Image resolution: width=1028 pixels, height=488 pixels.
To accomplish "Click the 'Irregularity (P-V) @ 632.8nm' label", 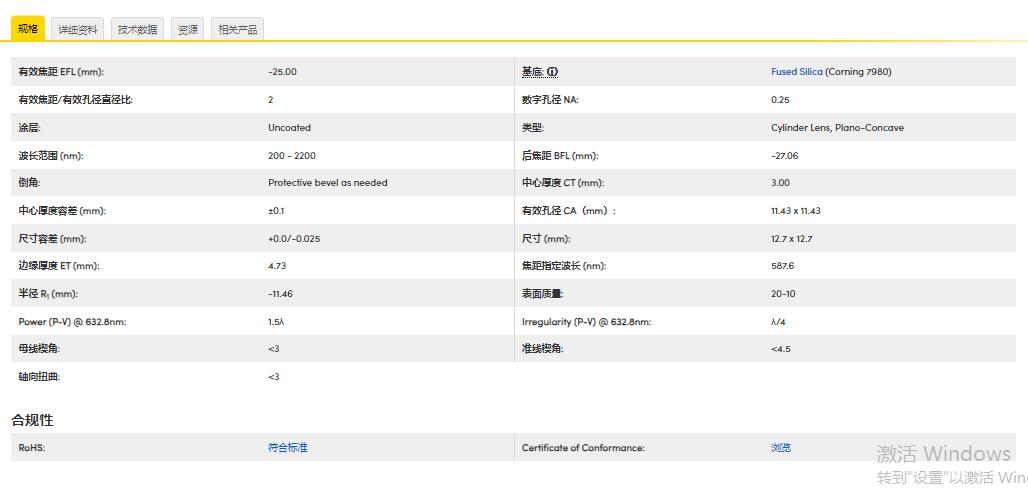I will [x=587, y=322].
